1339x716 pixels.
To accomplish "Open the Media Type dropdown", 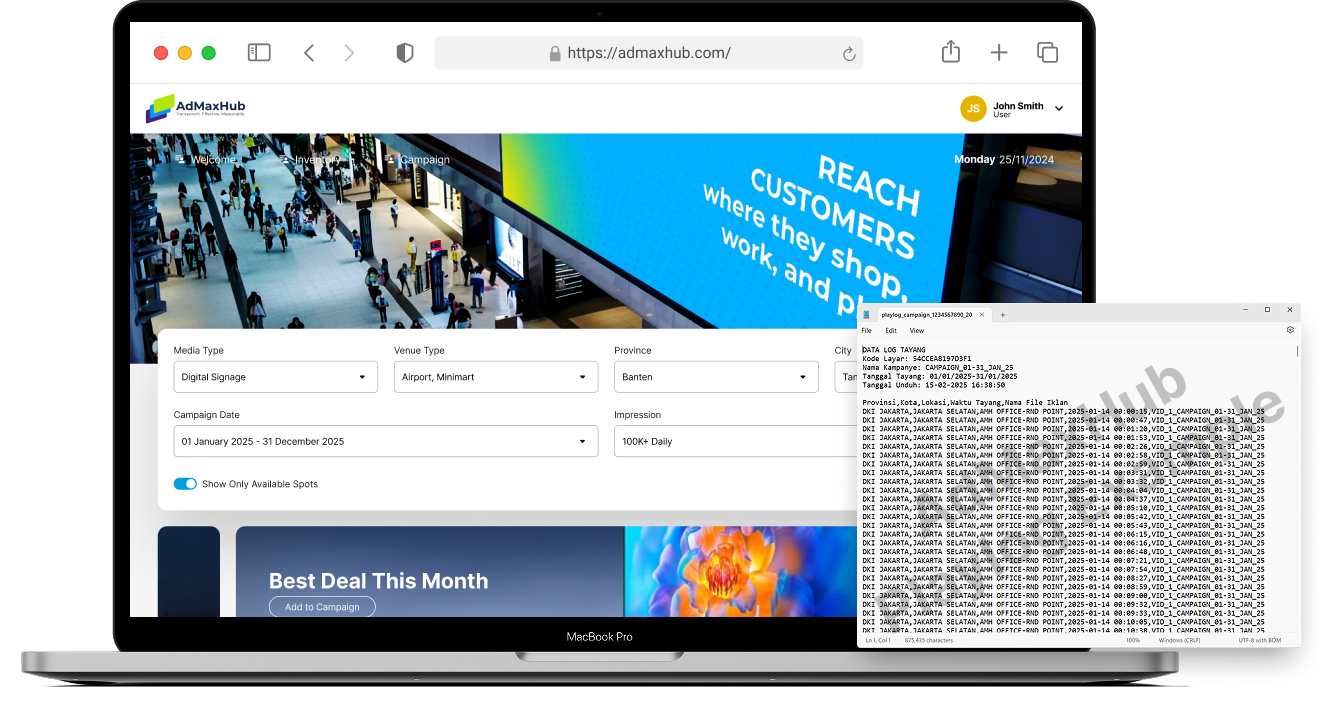I will pos(275,377).
